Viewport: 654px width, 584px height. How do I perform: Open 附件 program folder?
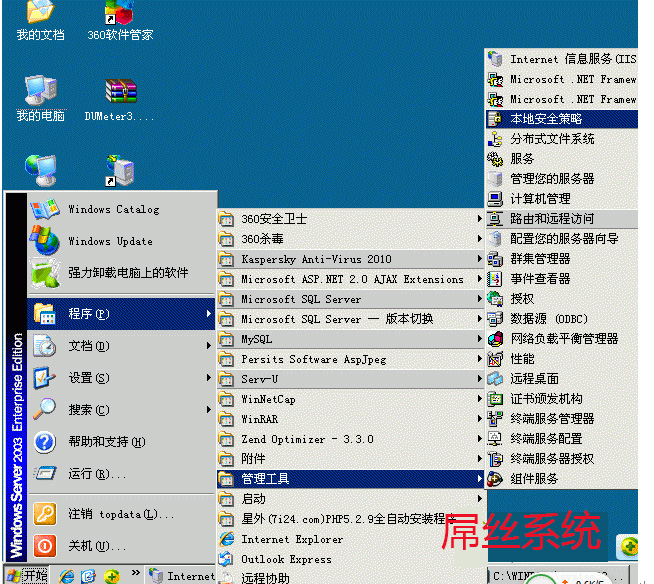coord(350,459)
